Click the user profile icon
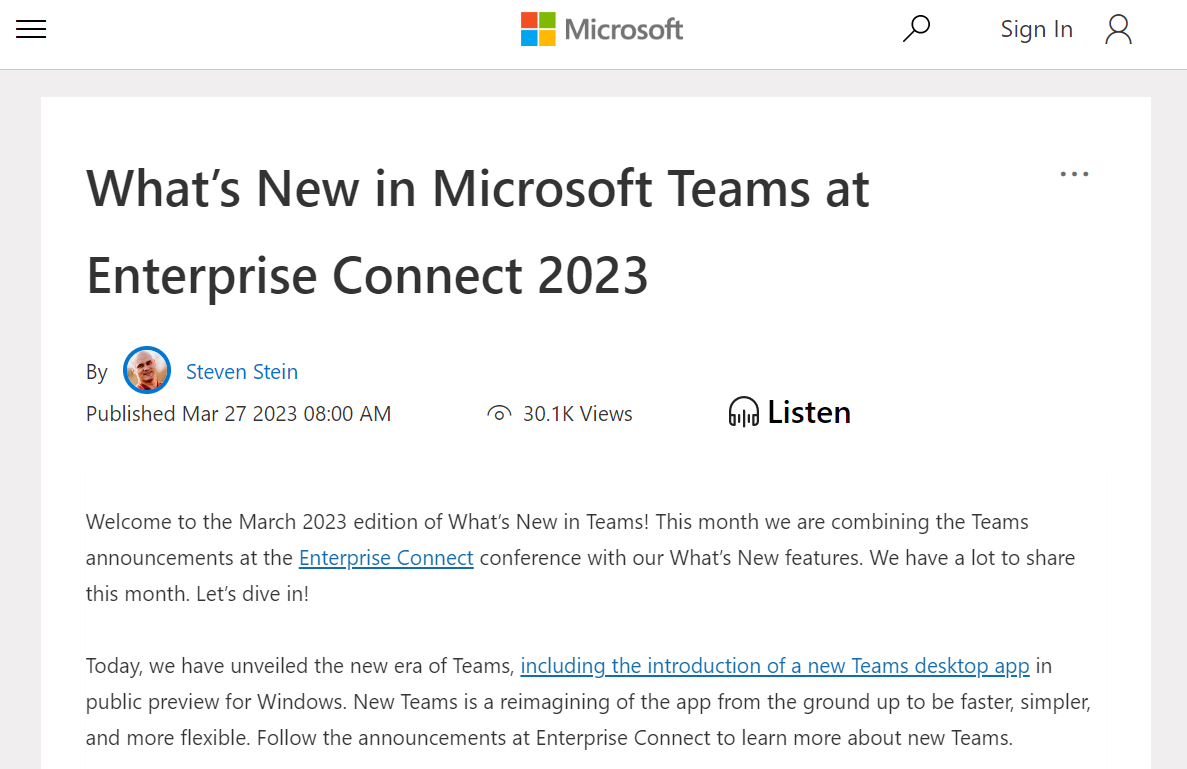The width and height of the screenshot is (1187, 769). tap(1118, 31)
